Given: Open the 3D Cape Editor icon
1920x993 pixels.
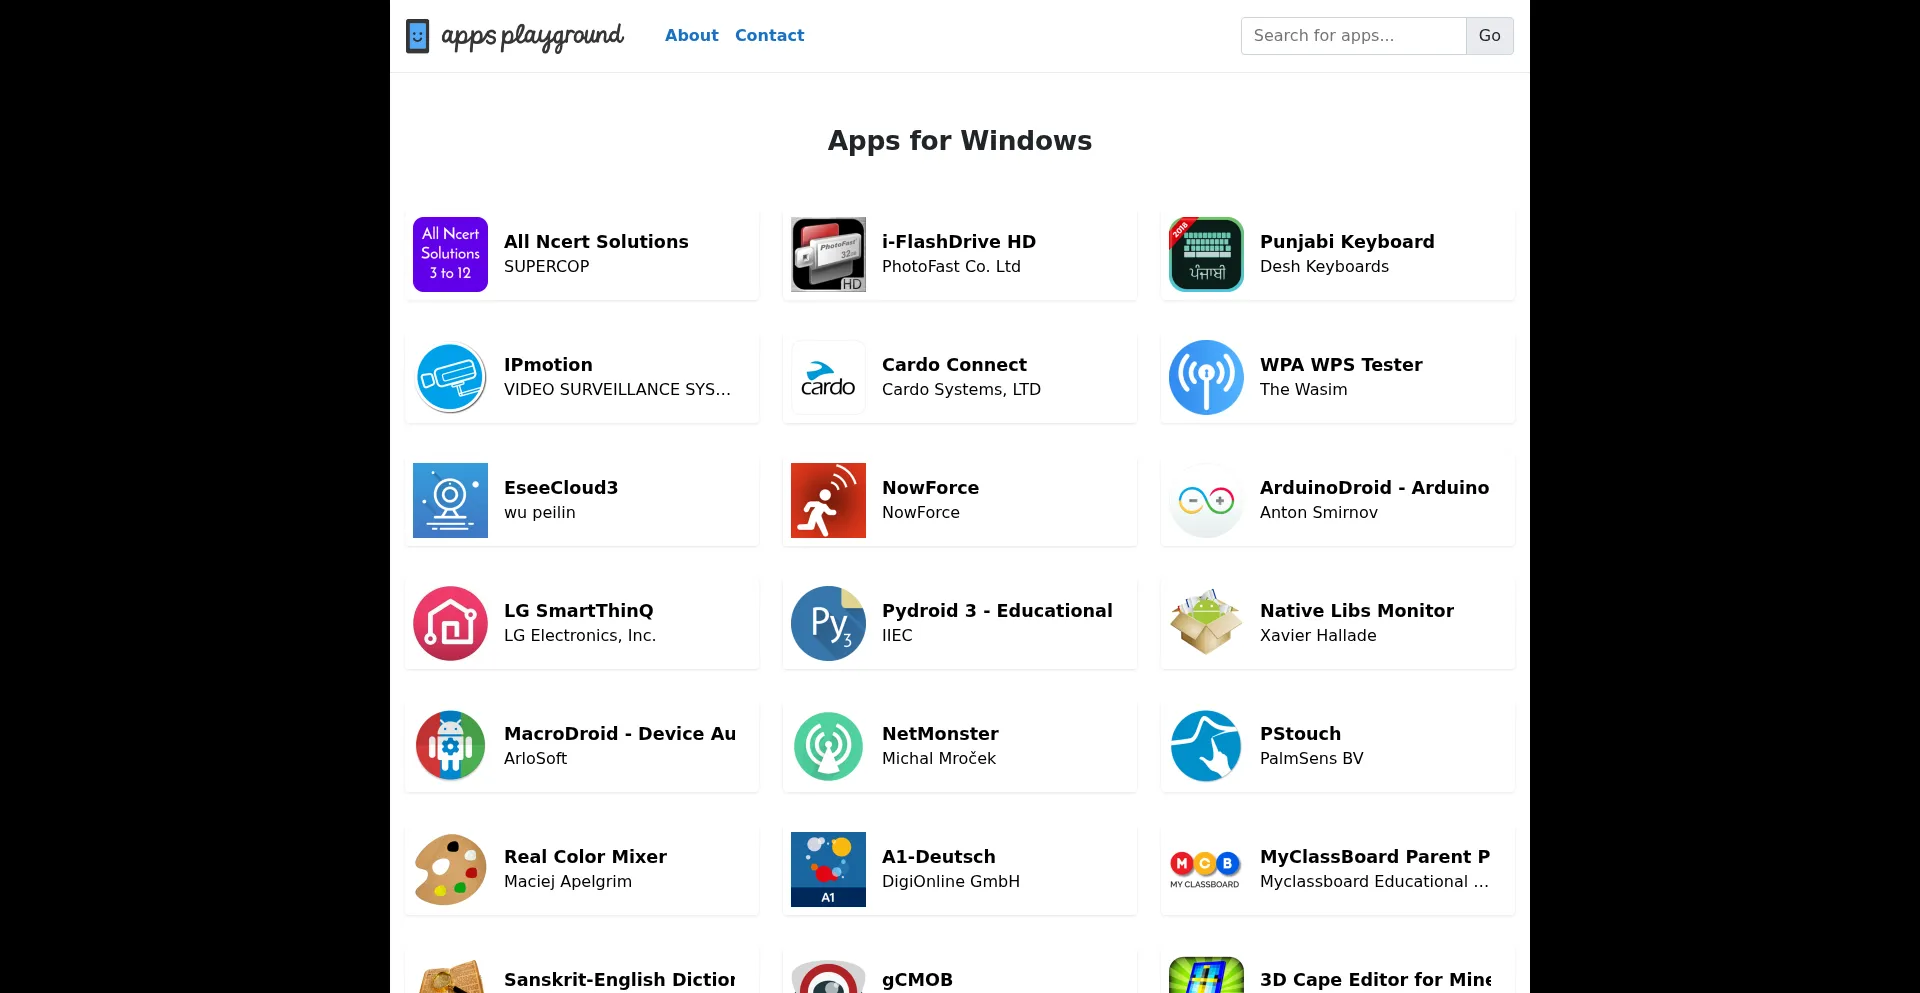Looking at the screenshot, I should [x=1206, y=975].
